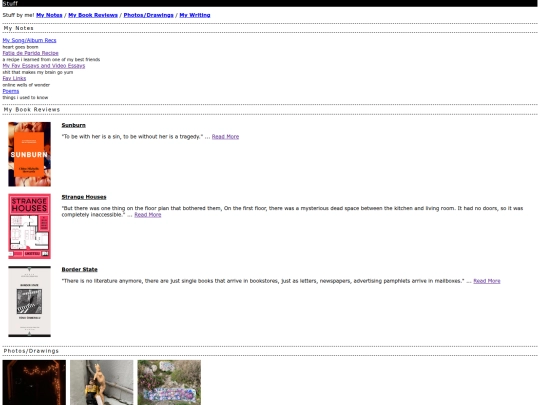The image size is (540, 405).
Task: Jump to My Book Reviews in the nav
Action: click(93, 15)
